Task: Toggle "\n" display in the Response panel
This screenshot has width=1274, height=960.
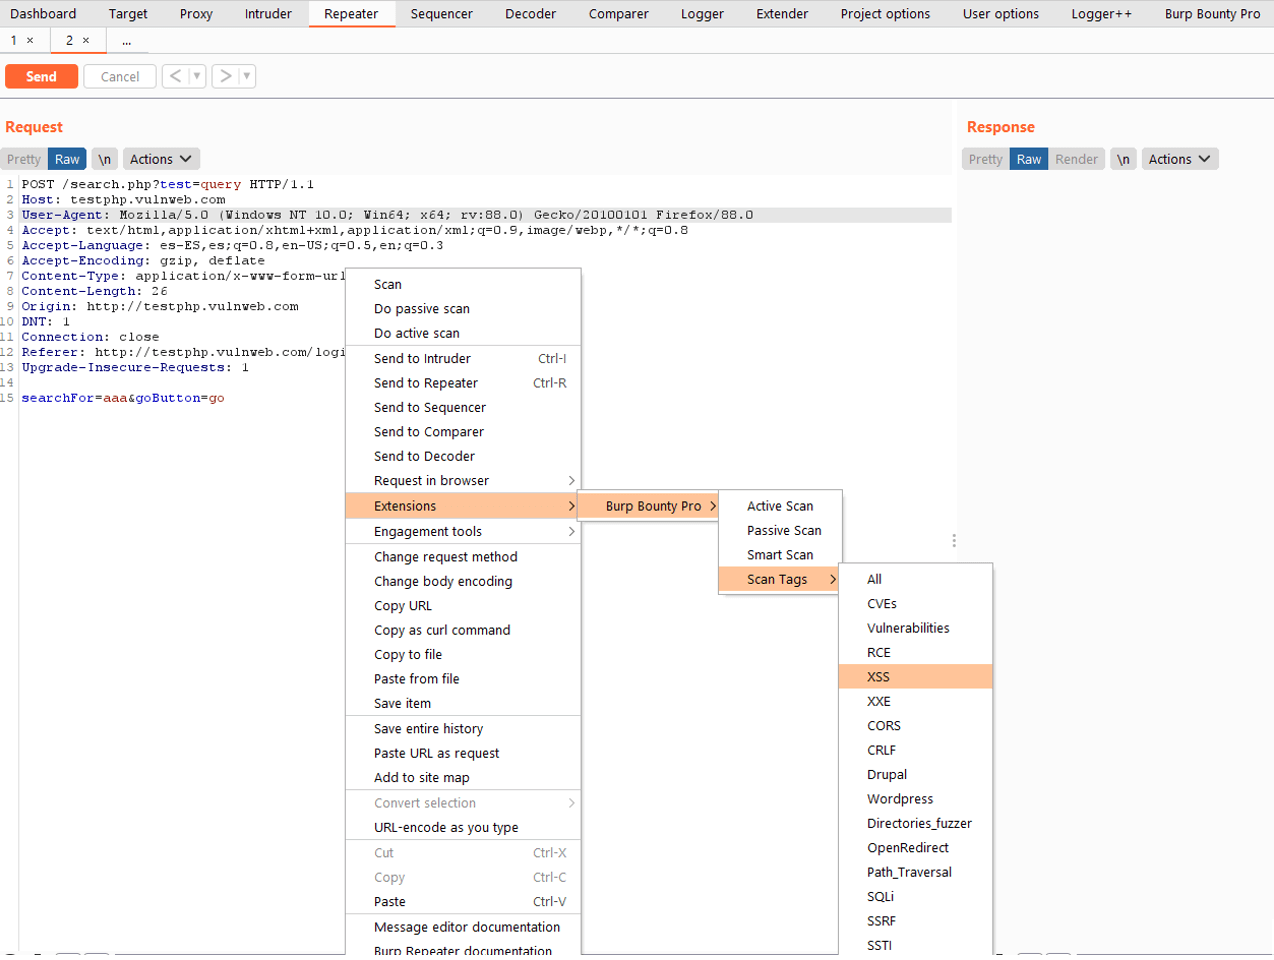Action: [1124, 158]
